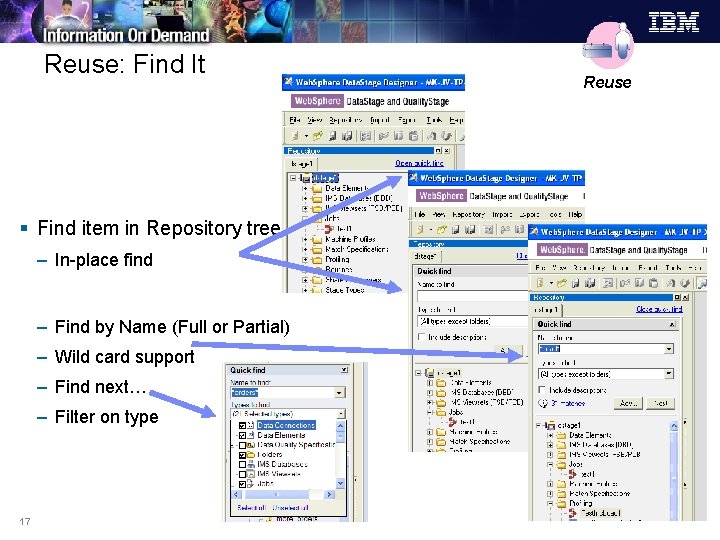Image resolution: width=720 pixels, height=540 pixels.
Task: Open Help menu in second Designer window
Action: point(575,214)
